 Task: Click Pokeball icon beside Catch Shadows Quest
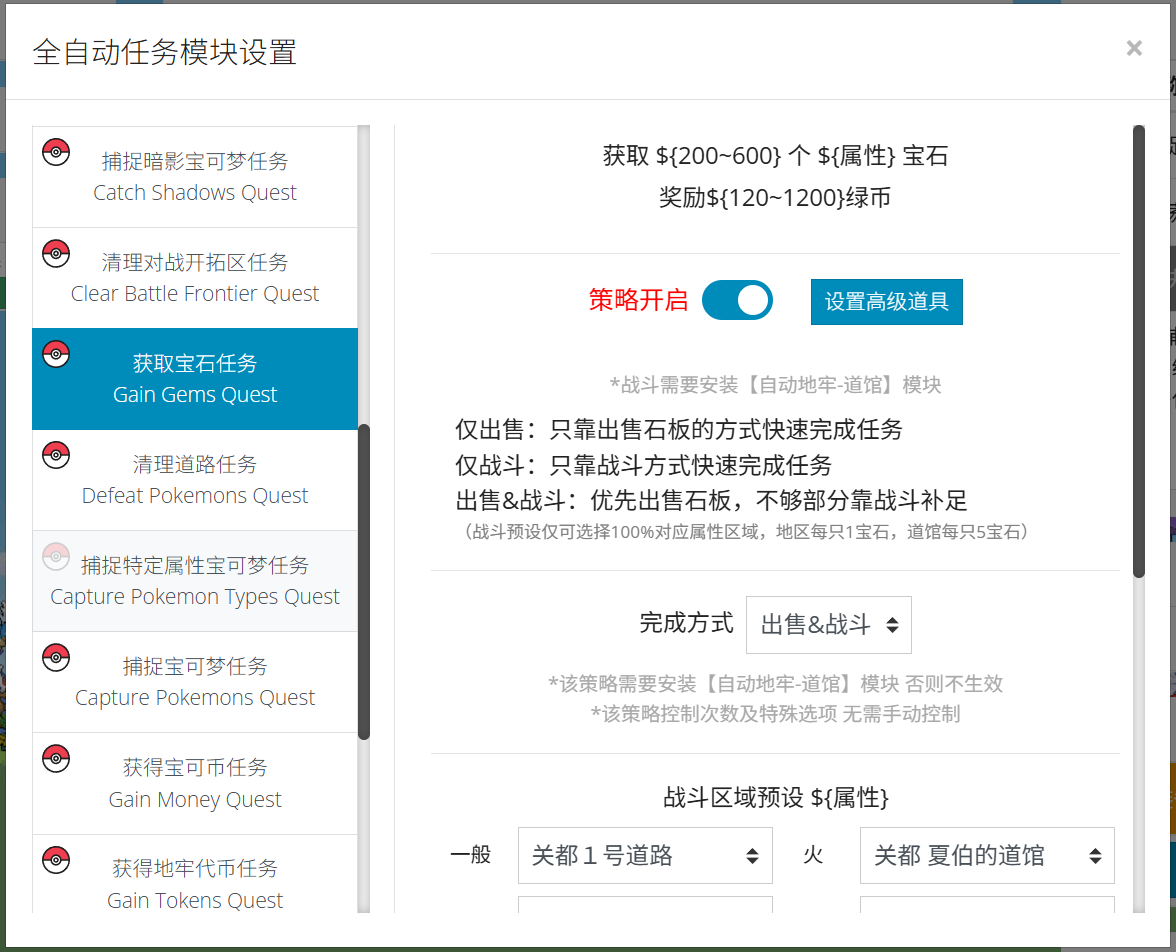click(56, 152)
